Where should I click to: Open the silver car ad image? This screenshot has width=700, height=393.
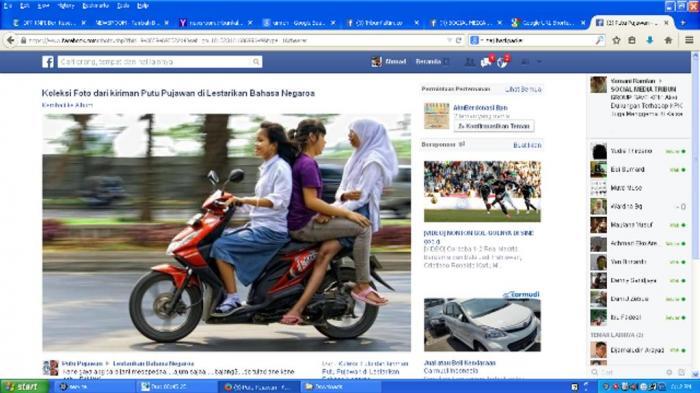(482, 325)
